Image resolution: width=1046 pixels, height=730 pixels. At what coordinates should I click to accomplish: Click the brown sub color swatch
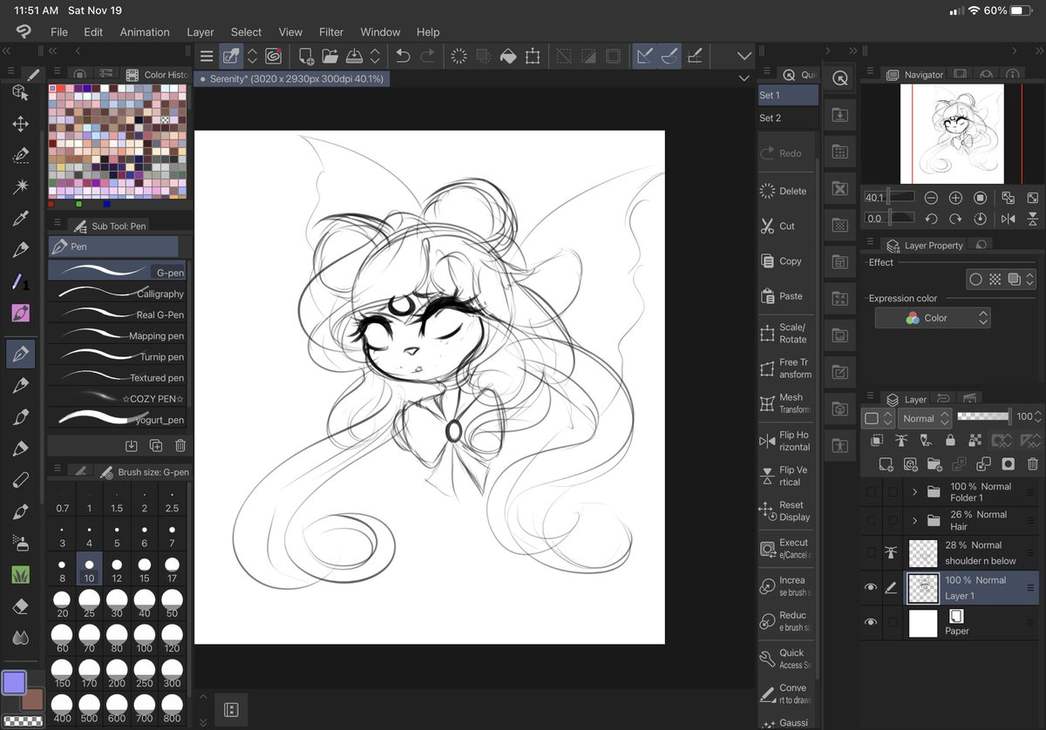33,701
